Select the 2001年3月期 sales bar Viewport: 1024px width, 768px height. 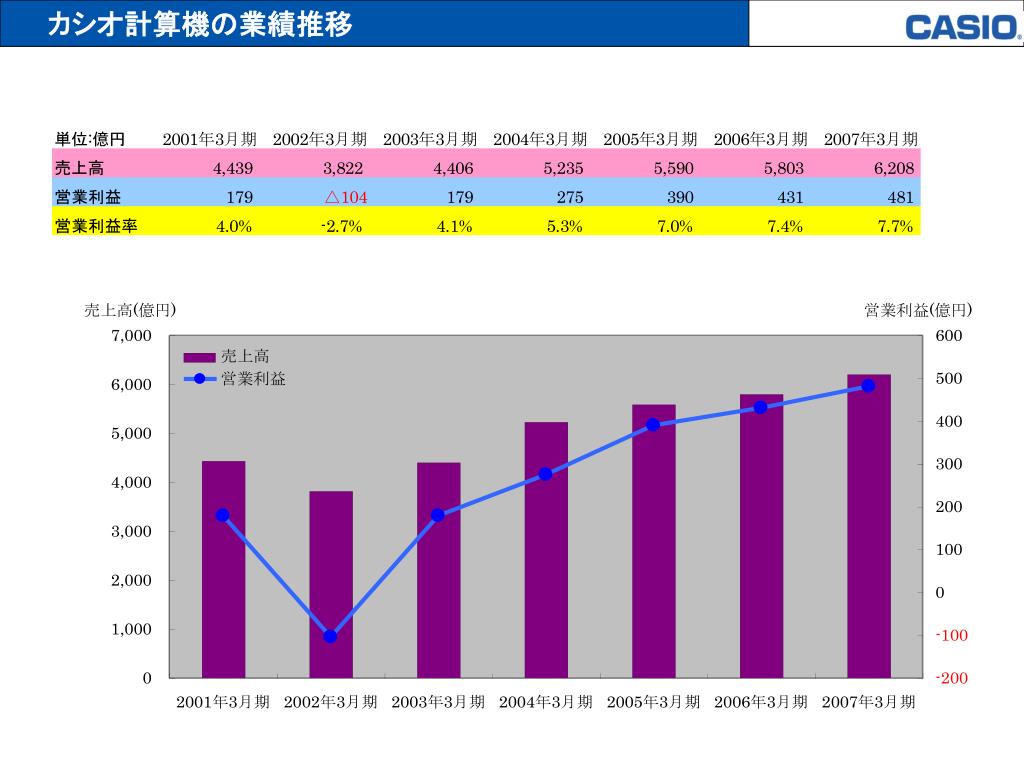[223, 569]
